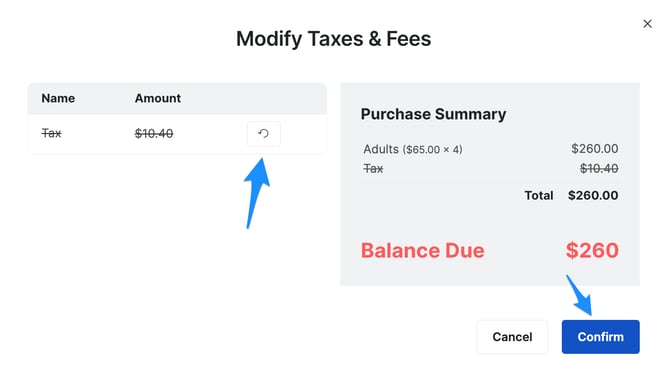This screenshot has height=385, width=670.
Task: Click the red Balance Due label
Action: (423, 250)
